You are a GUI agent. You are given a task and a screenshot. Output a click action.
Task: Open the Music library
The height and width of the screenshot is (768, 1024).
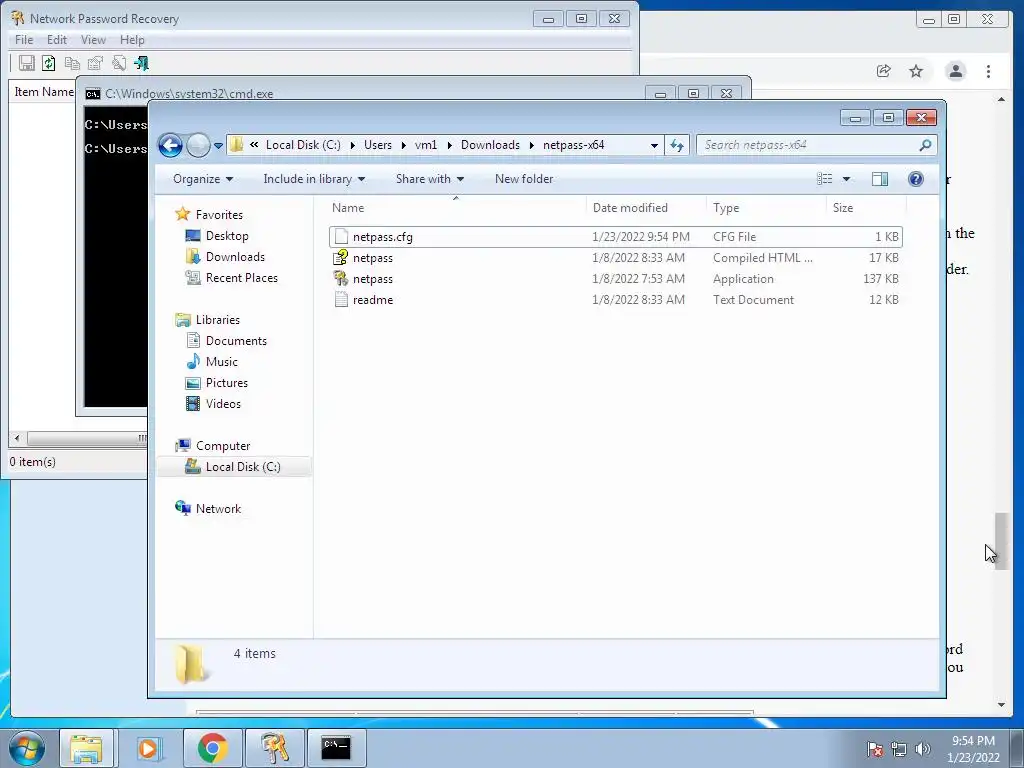(221, 362)
